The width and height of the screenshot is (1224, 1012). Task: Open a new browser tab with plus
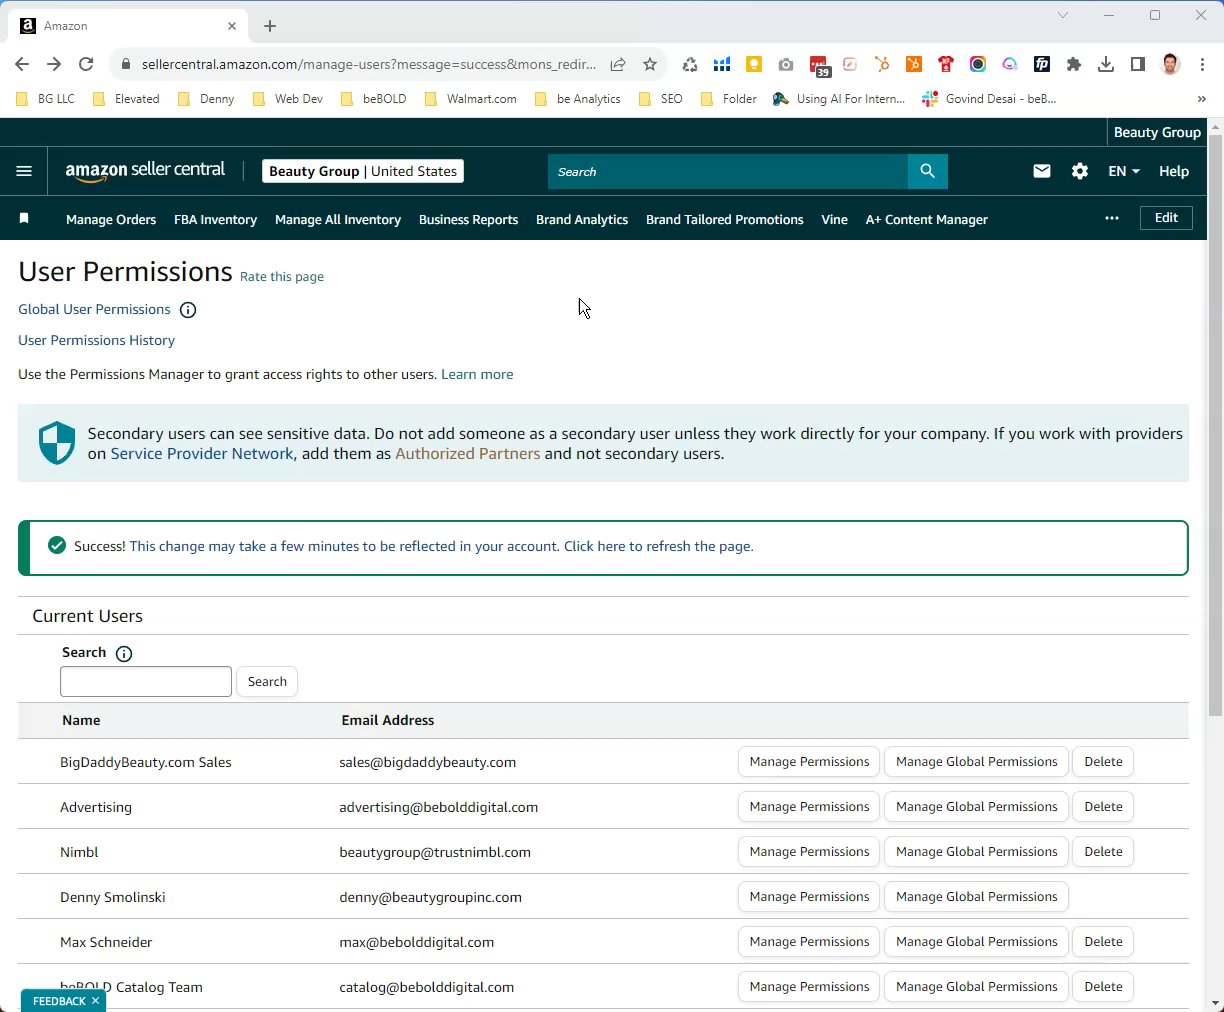(270, 26)
